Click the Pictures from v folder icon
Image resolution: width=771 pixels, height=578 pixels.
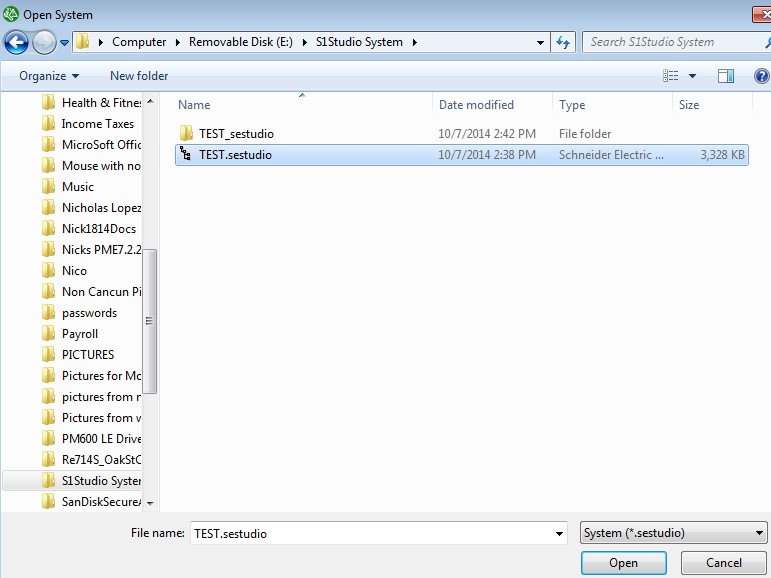point(48,417)
